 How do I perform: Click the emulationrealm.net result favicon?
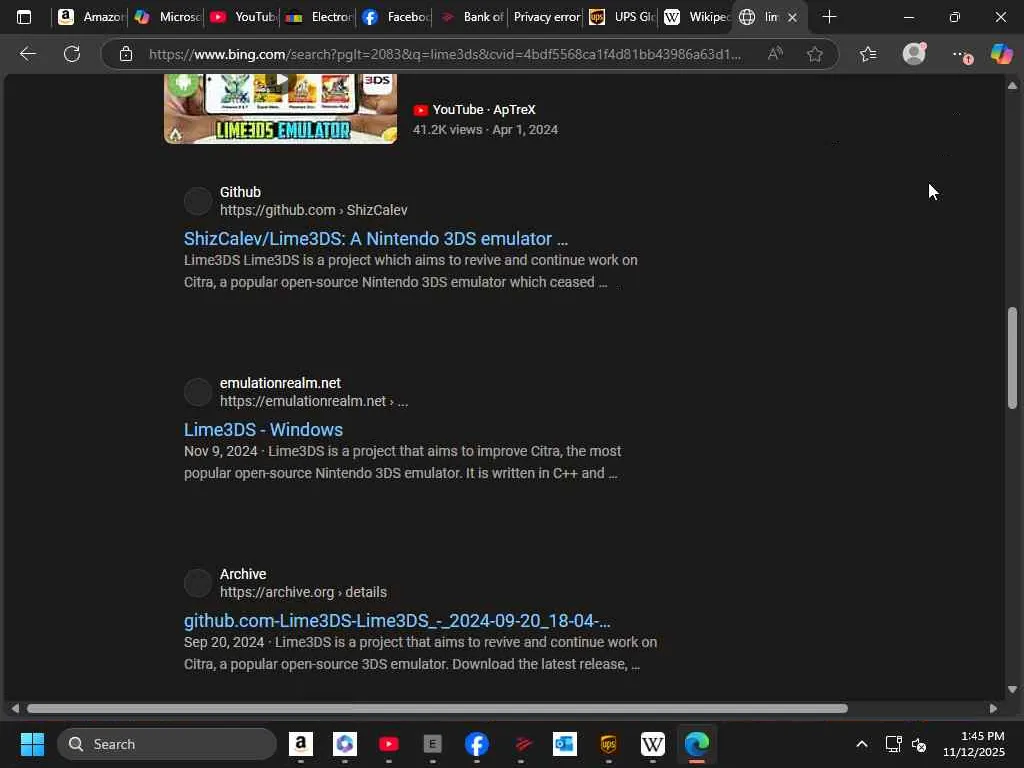pos(198,392)
